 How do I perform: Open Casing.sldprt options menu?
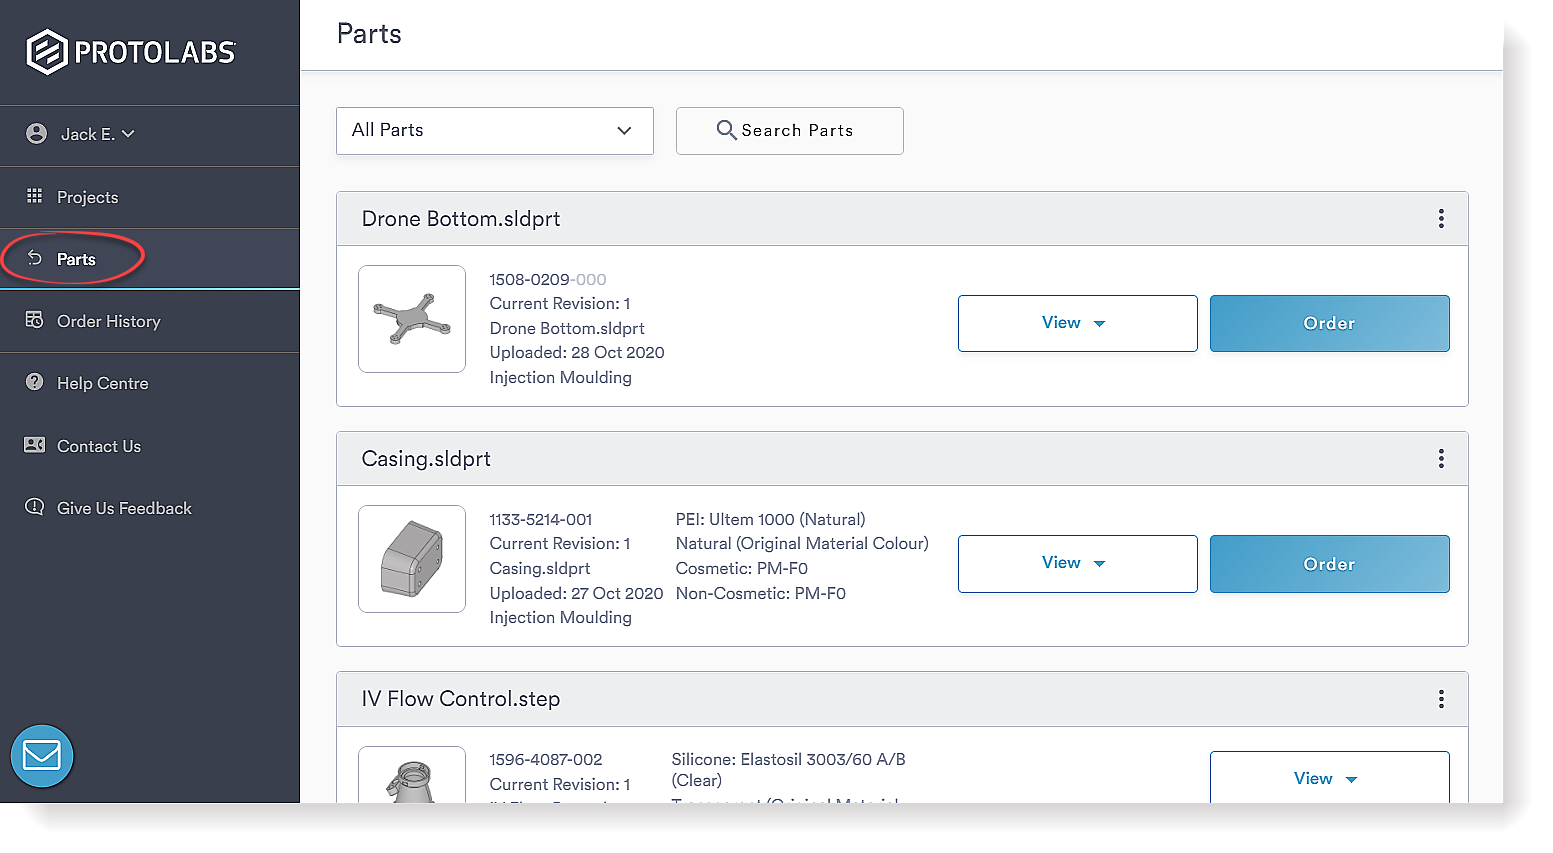pyautogui.click(x=1441, y=459)
